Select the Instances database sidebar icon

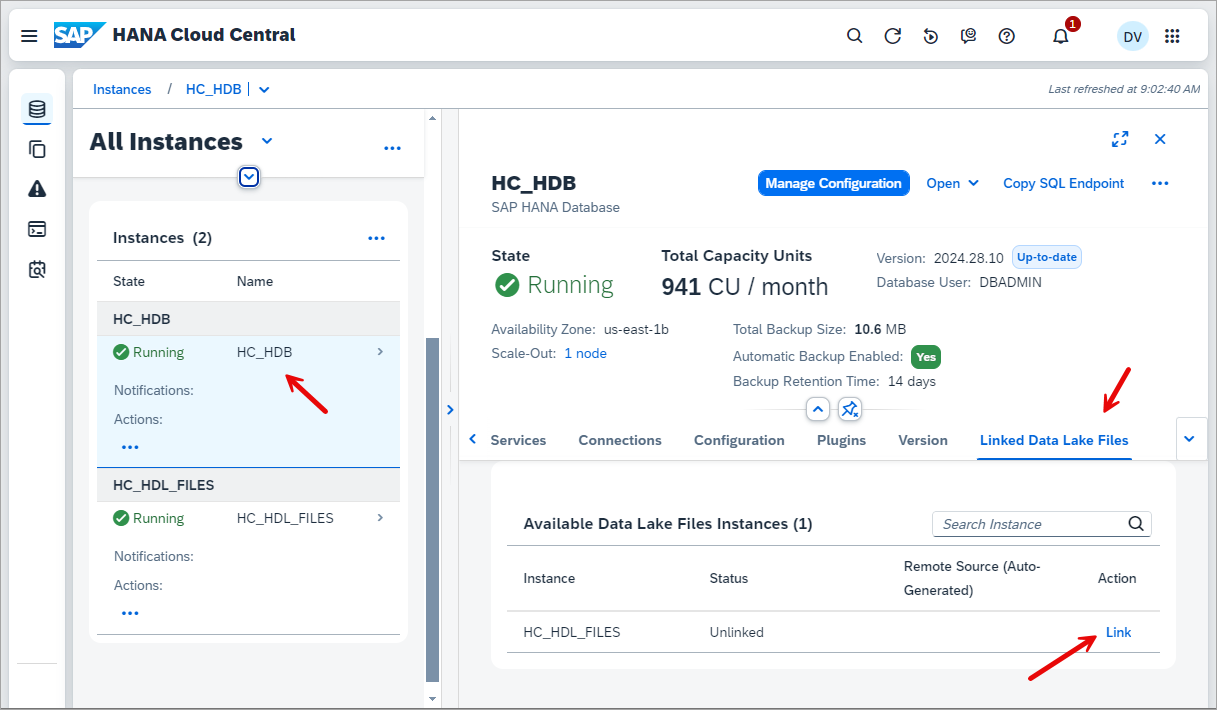pos(37,109)
